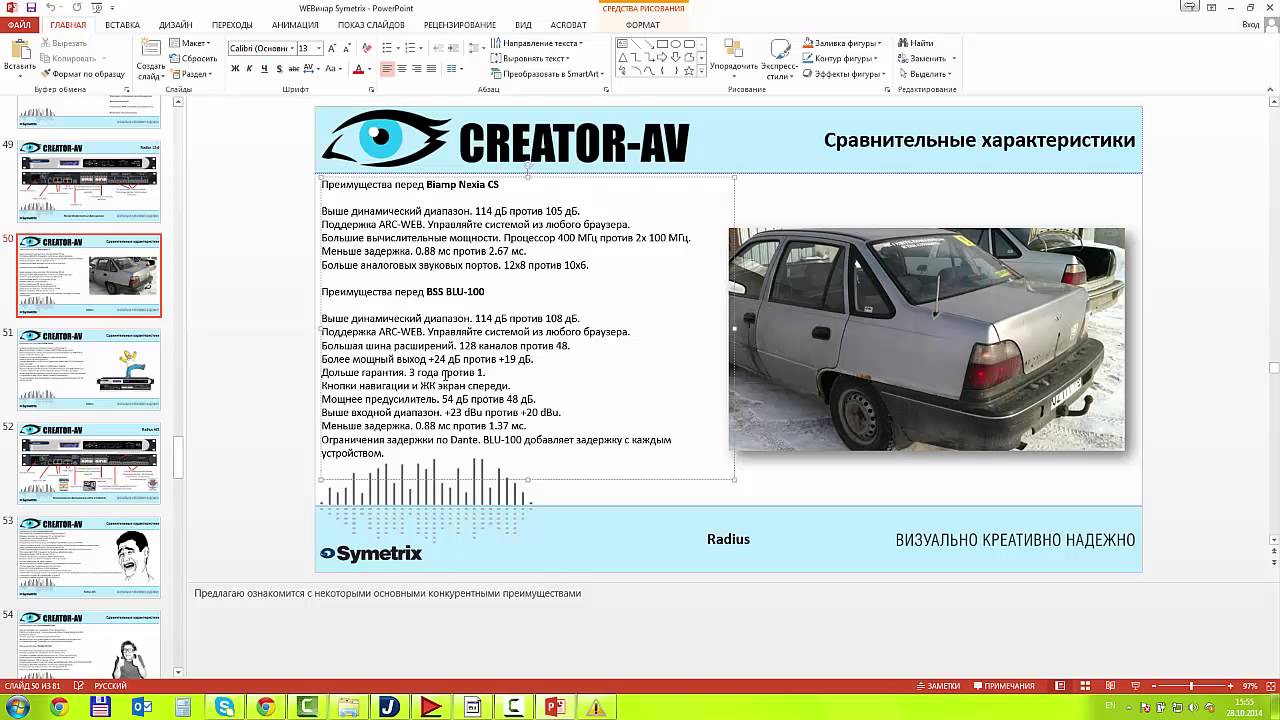Select center text alignment

pos(402,69)
